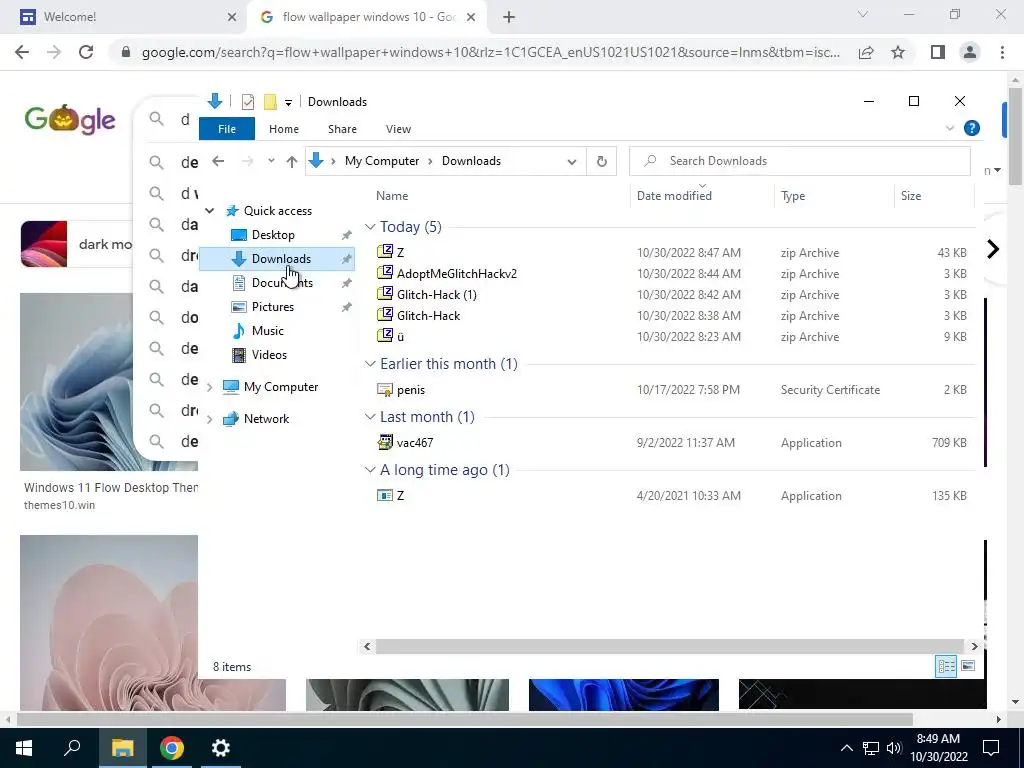Viewport: 1024px width, 768px height.
Task: Click the Chrome share page icon
Action: tap(866, 52)
